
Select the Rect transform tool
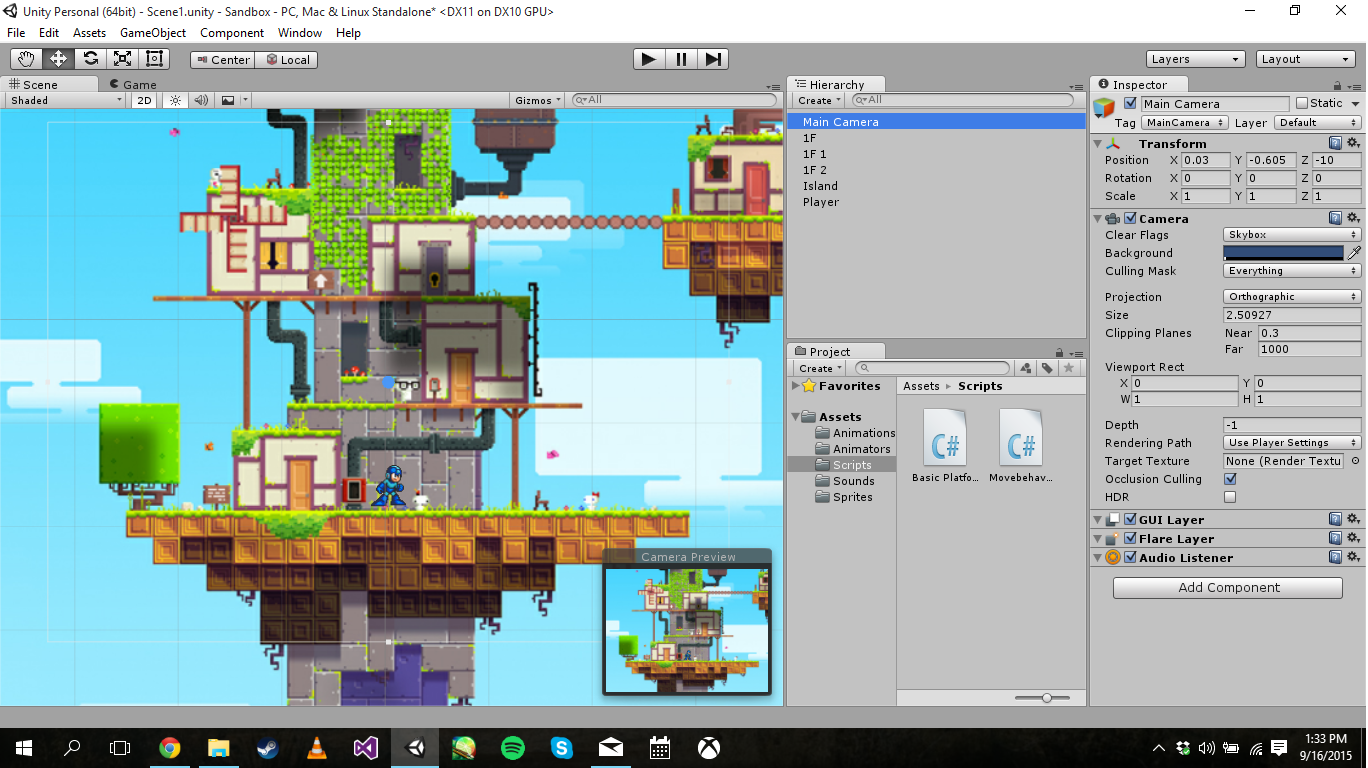coord(154,59)
